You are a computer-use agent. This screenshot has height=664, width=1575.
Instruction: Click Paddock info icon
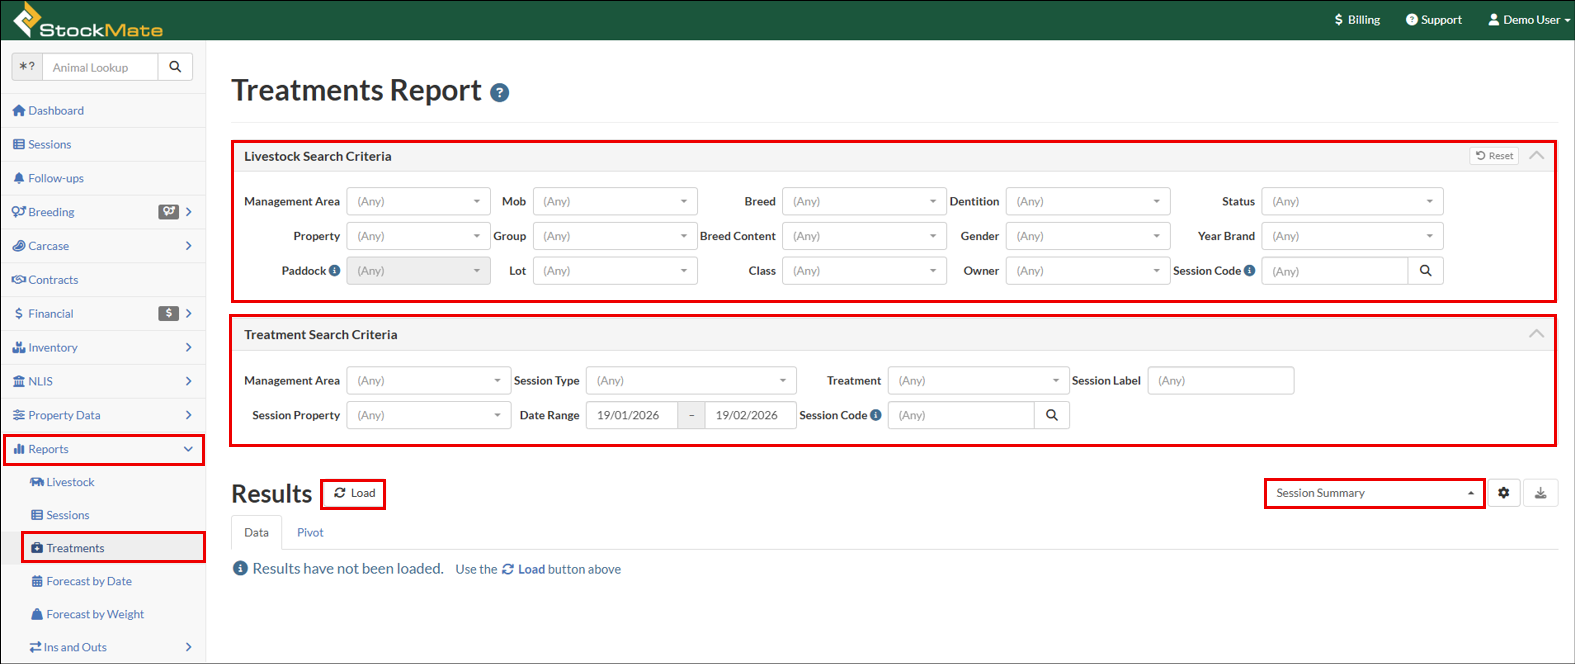(x=334, y=271)
